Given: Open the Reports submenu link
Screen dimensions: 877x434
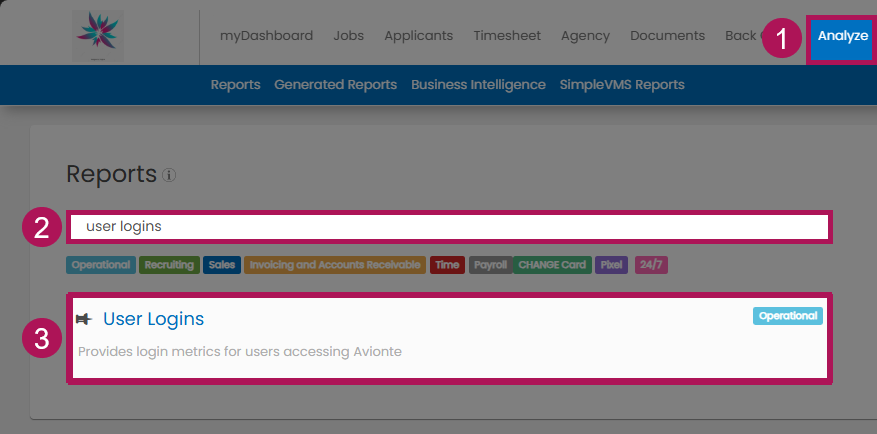Looking at the screenshot, I should (235, 84).
